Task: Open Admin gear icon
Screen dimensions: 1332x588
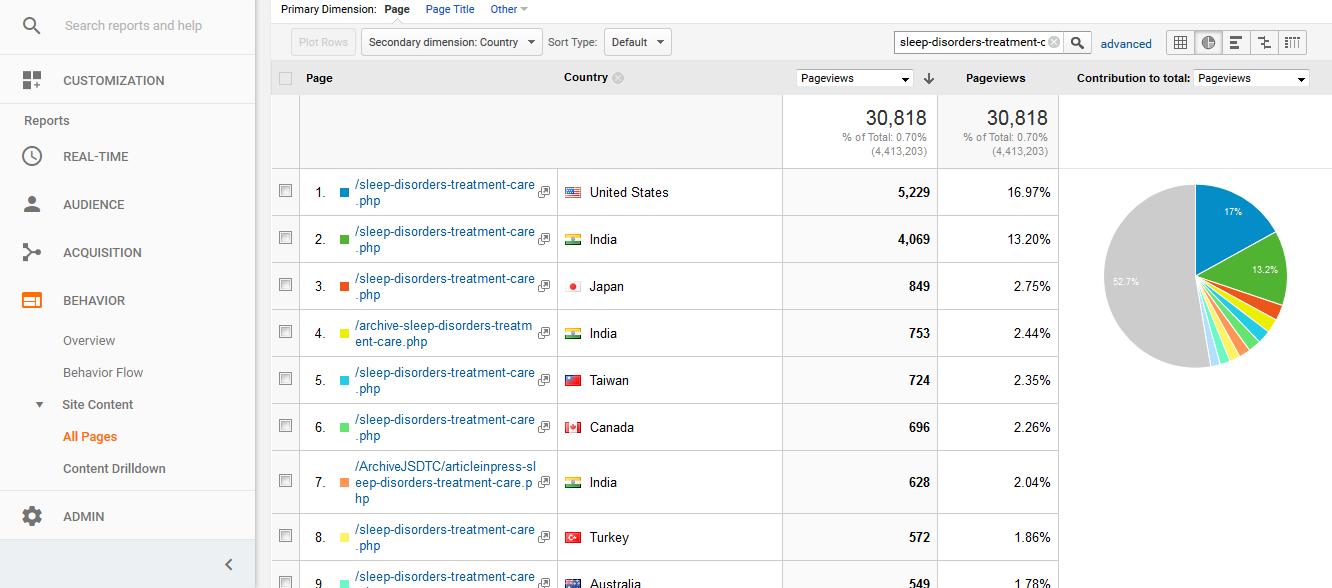Action: pos(32,516)
